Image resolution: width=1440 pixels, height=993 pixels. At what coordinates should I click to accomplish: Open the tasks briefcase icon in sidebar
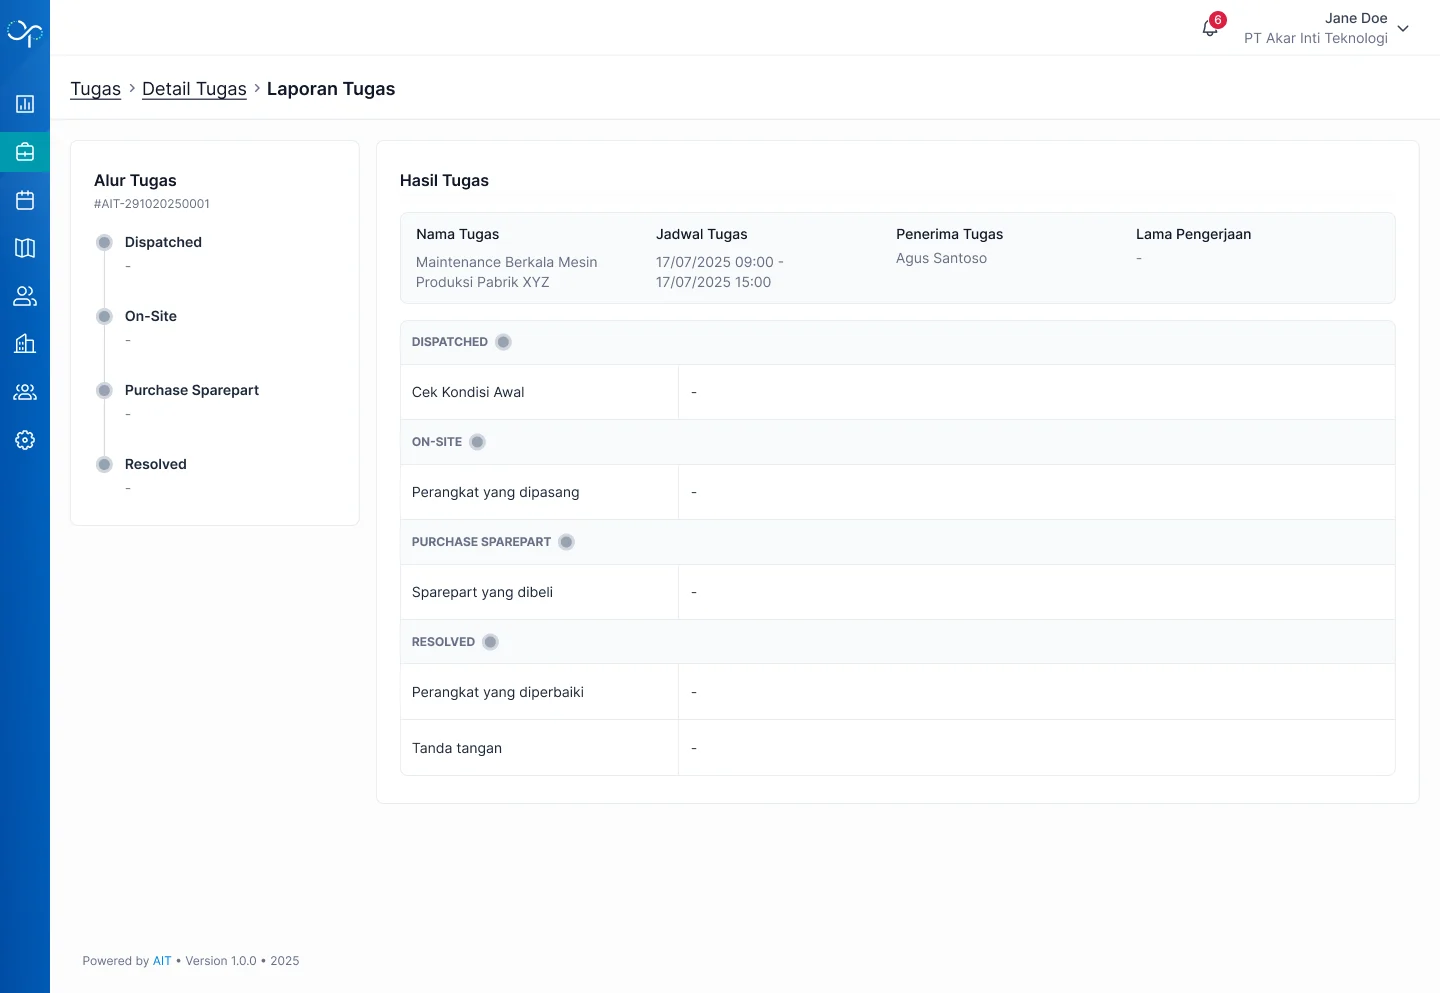point(25,152)
